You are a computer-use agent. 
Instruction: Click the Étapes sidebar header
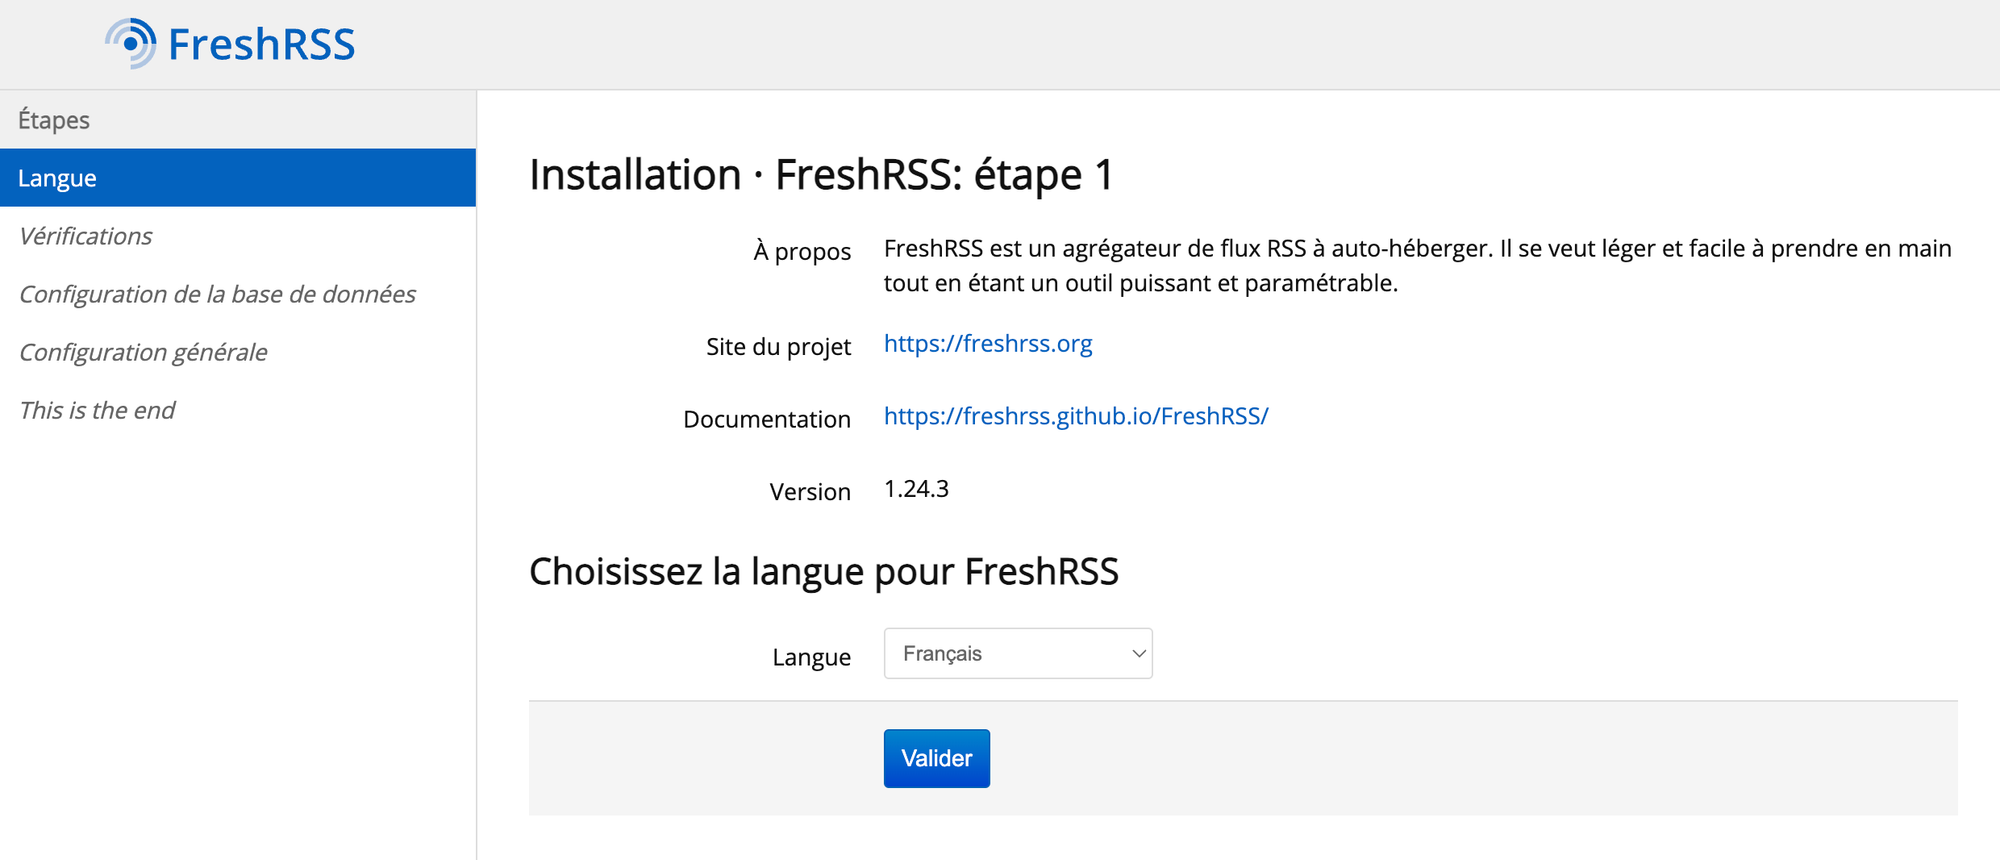[x=54, y=120]
